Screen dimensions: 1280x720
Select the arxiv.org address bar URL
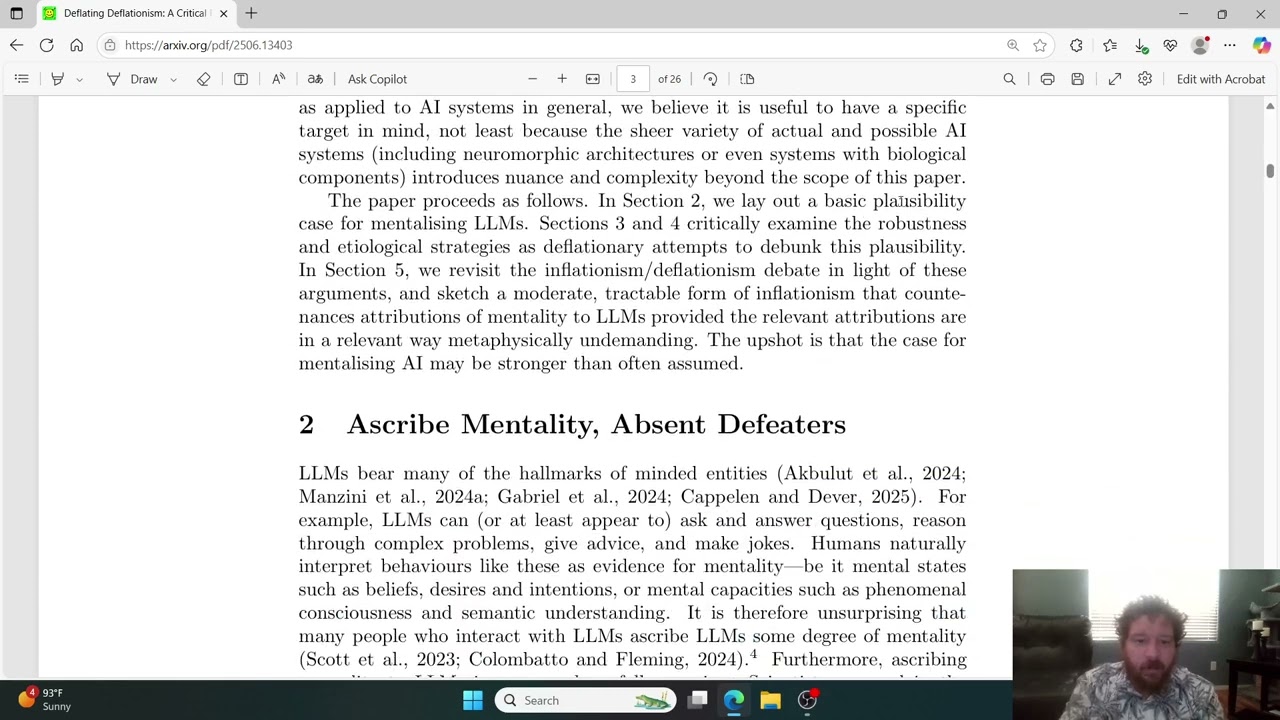coord(208,45)
